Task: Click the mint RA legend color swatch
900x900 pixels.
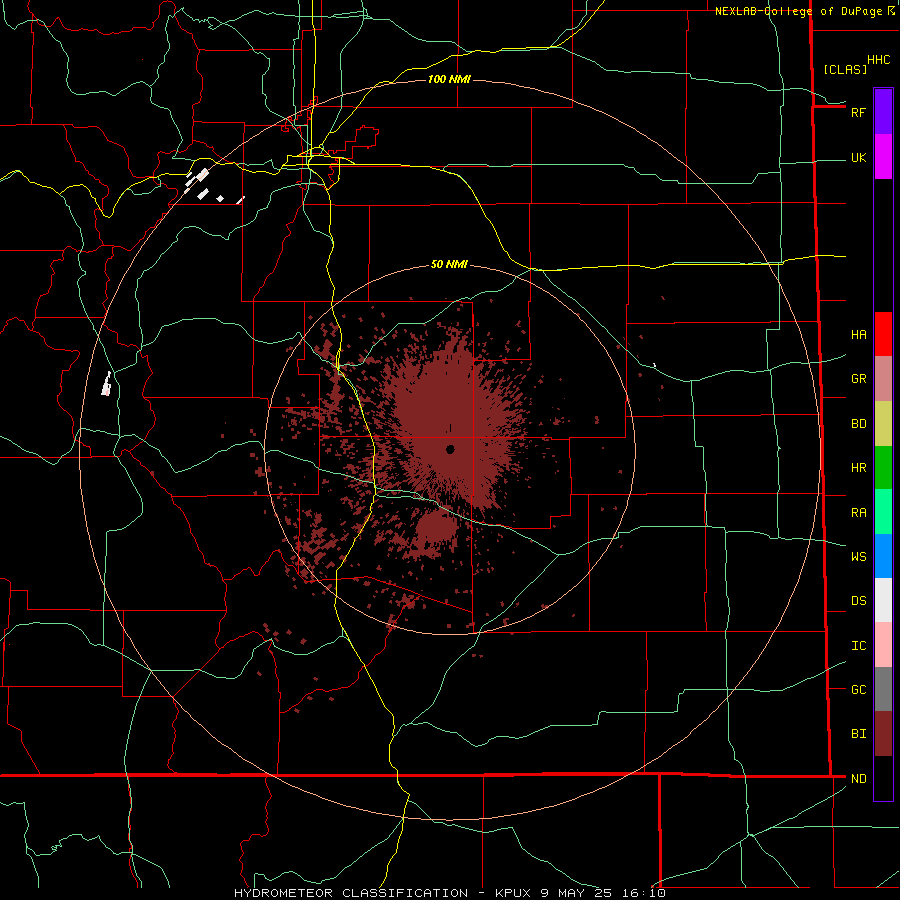Action: point(883,512)
